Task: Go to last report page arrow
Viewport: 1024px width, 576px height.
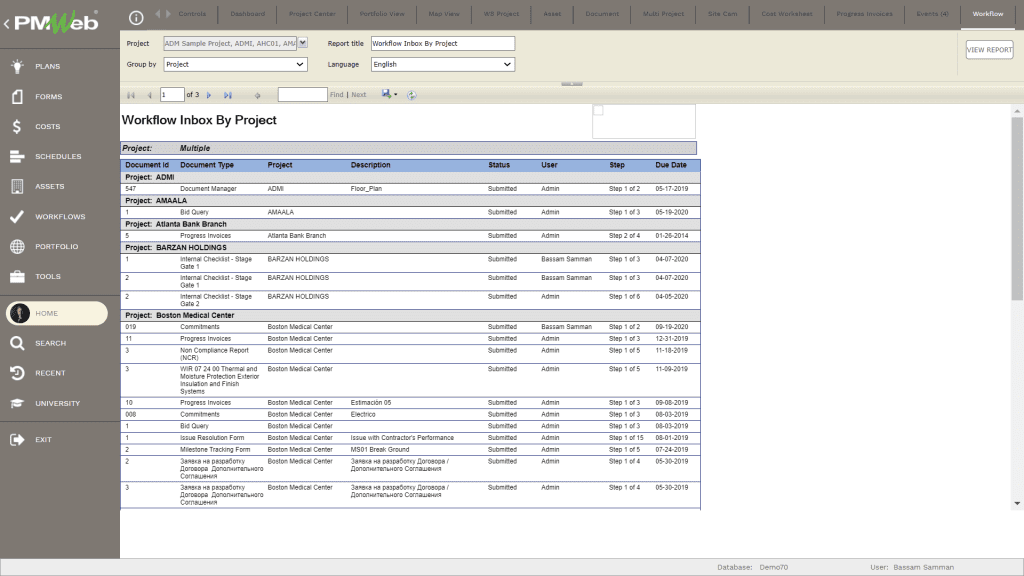Action: click(228, 95)
